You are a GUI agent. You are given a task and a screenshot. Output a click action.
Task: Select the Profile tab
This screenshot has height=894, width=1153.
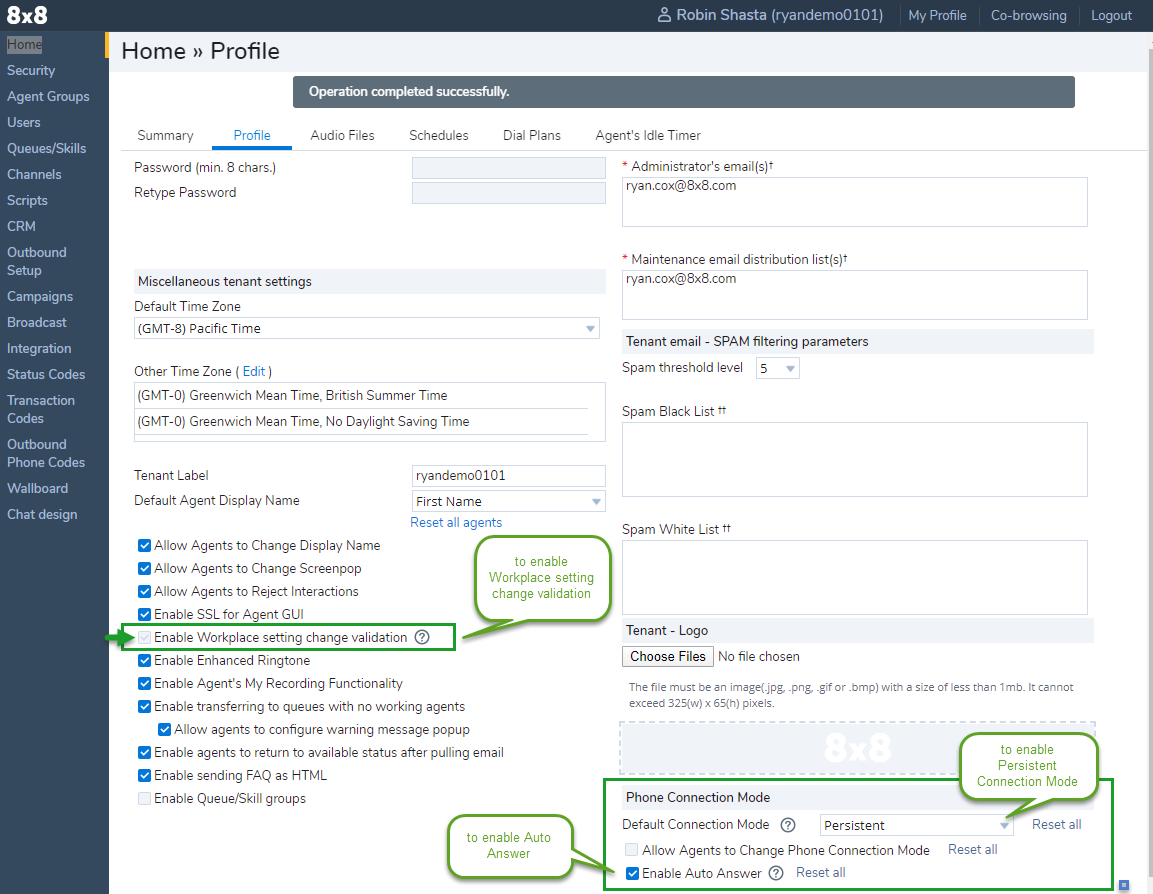[251, 135]
